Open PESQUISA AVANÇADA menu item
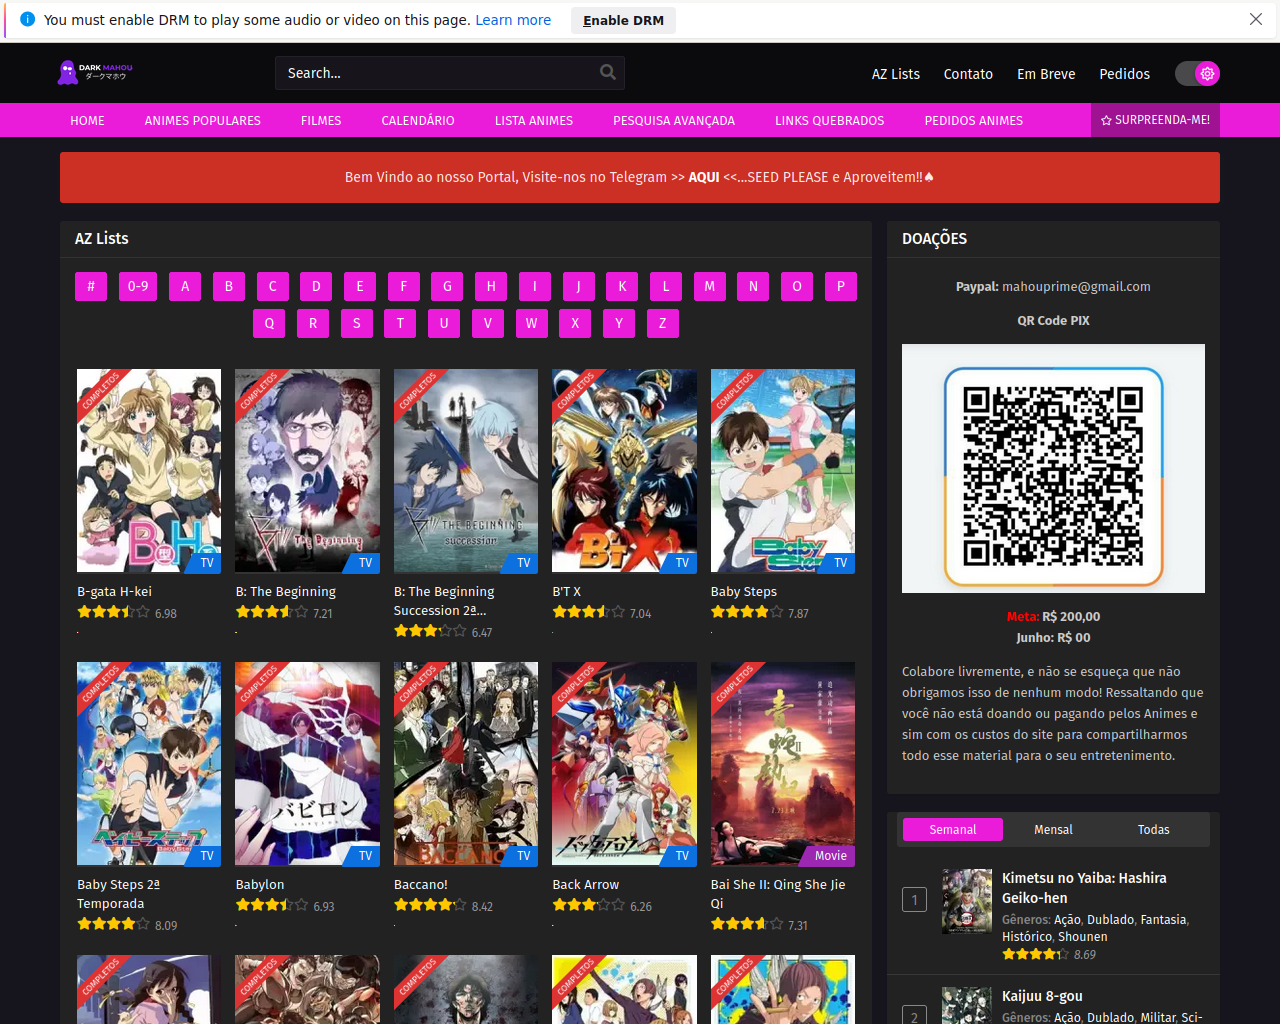 click(x=674, y=120)
